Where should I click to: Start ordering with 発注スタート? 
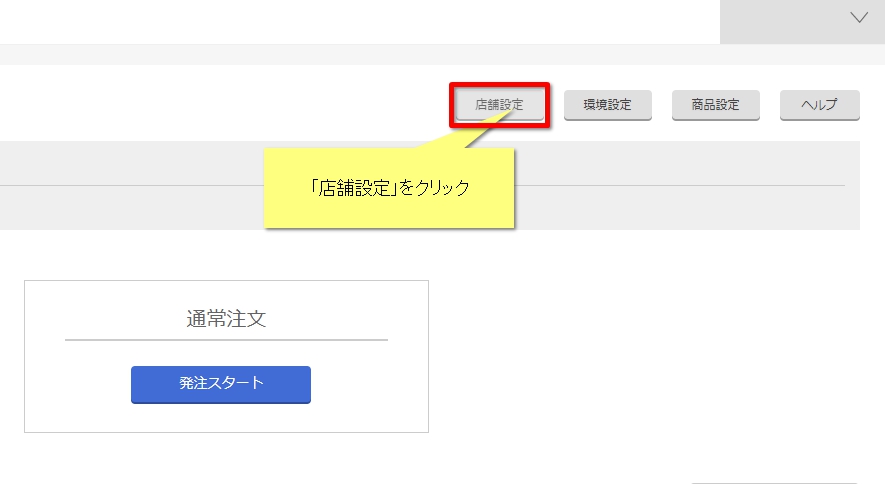point(221,385)
